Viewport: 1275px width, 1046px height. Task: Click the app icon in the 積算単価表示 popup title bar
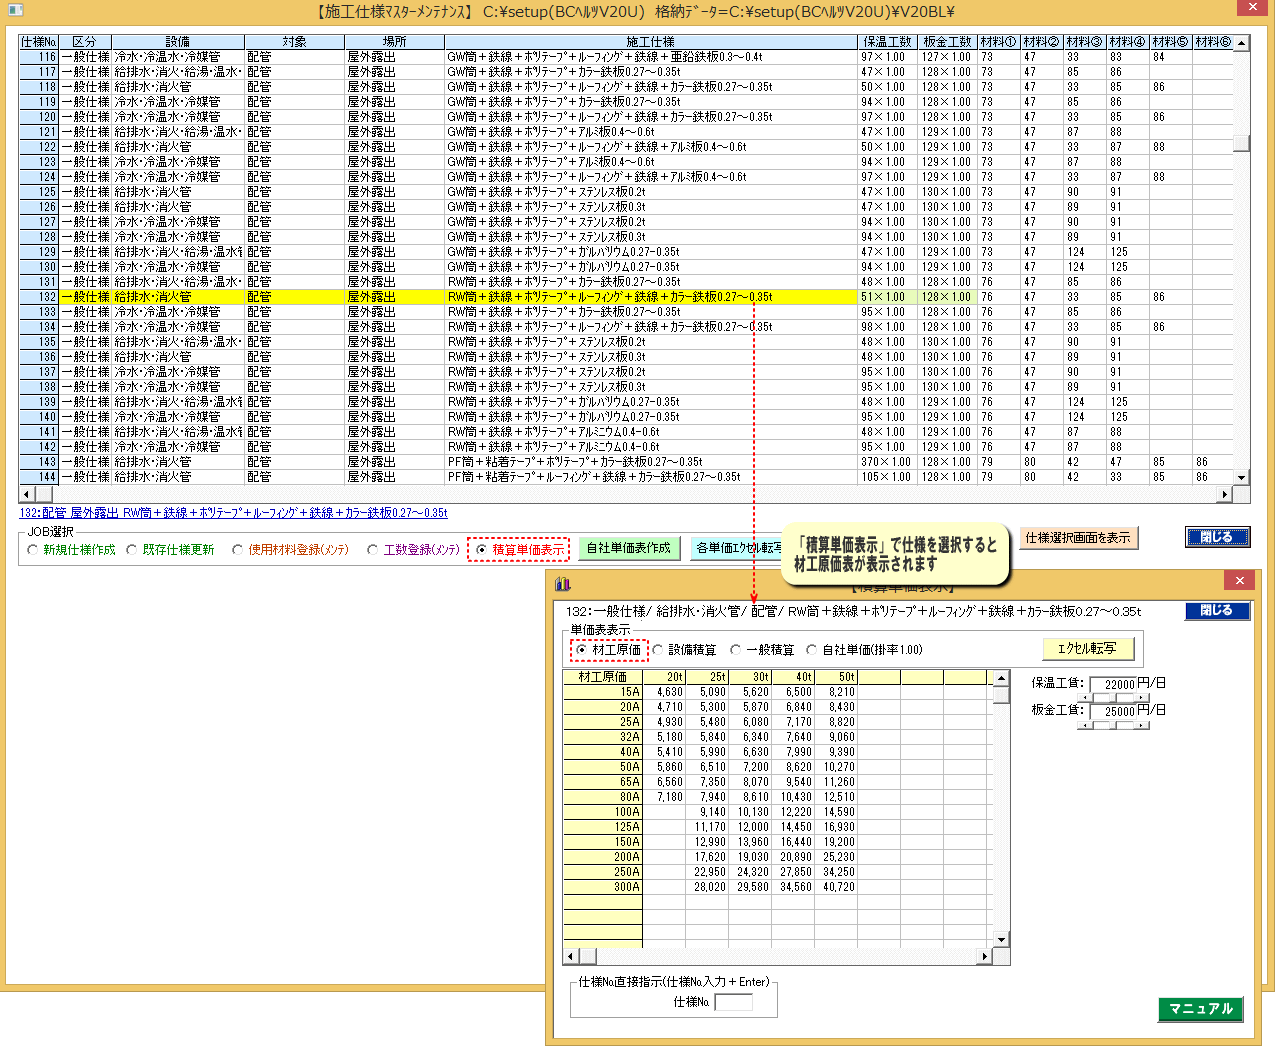[x=562, y=583]
